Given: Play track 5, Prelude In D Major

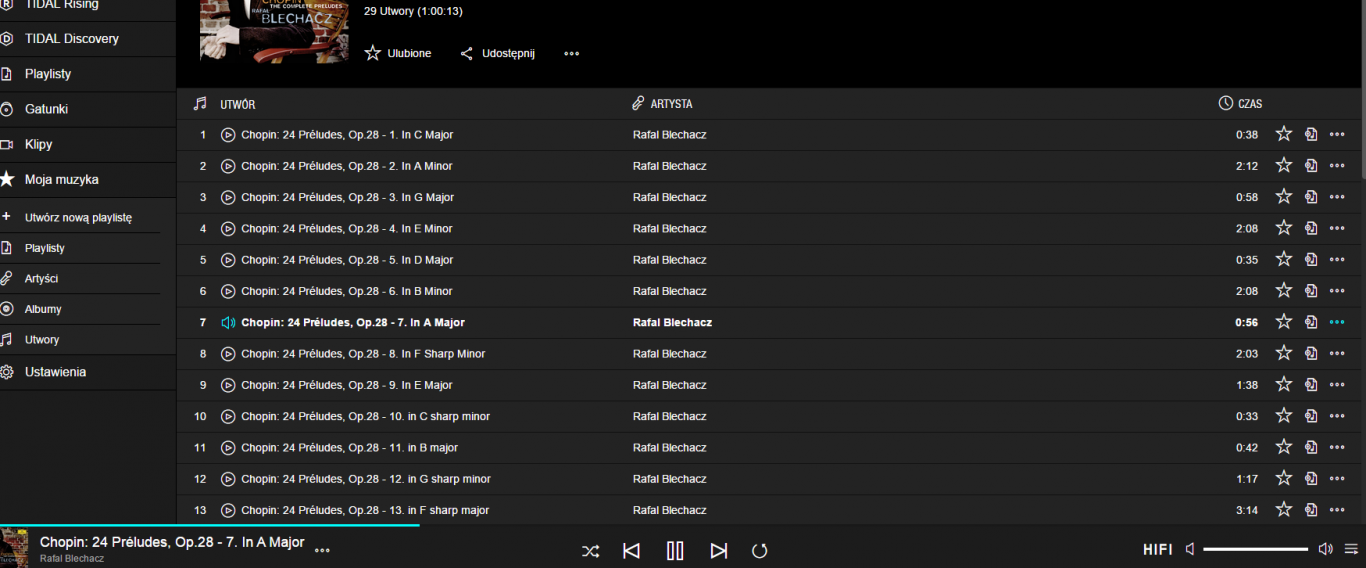Looking at the screenshot, I should pos(228,260).
